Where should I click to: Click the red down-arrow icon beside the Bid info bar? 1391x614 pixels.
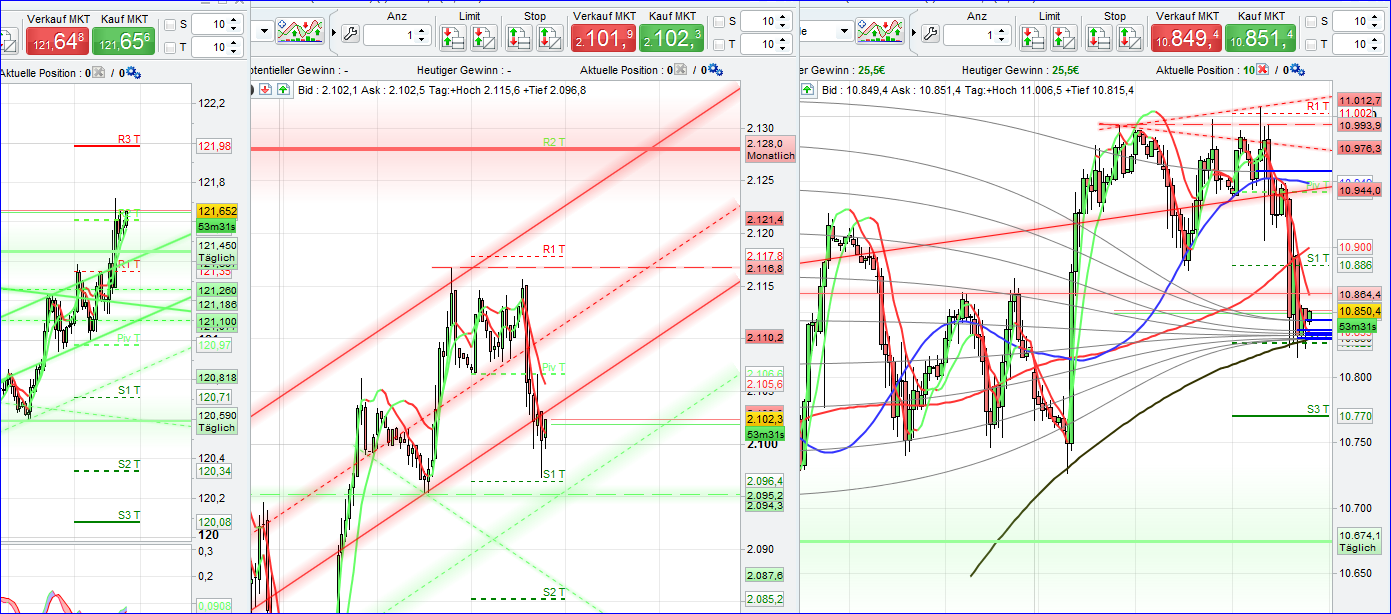click(265, 90)
